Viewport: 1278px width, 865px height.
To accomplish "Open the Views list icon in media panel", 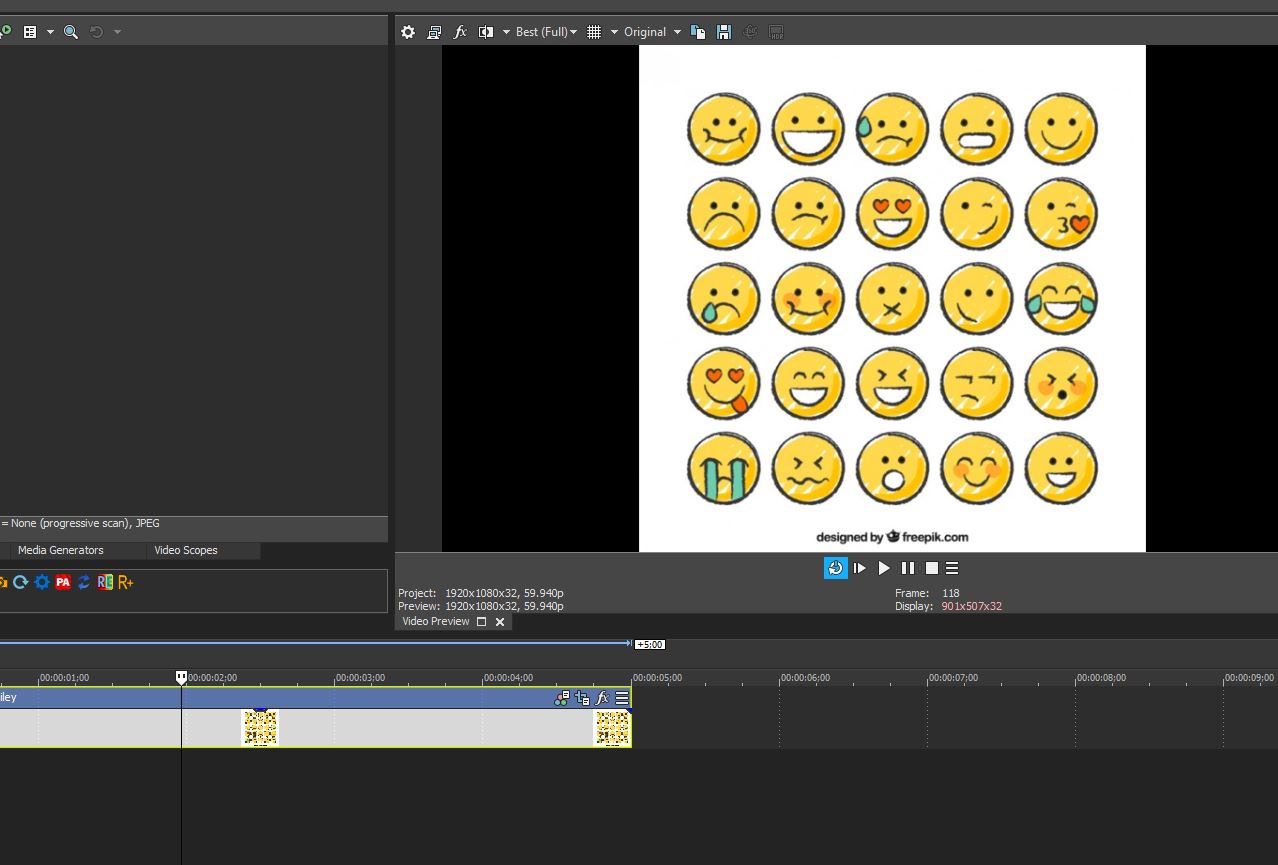I will coord(30,32).
